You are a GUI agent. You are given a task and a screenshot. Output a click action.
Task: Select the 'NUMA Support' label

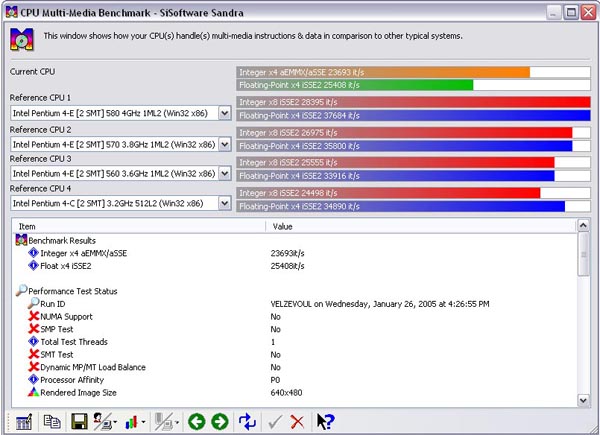click(x=66, y=317)
